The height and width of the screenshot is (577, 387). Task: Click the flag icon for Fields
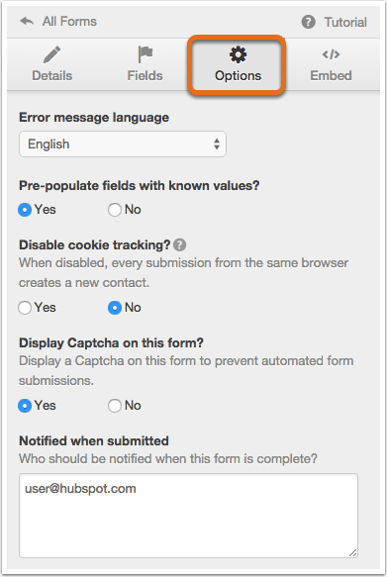tap(145, 54)
